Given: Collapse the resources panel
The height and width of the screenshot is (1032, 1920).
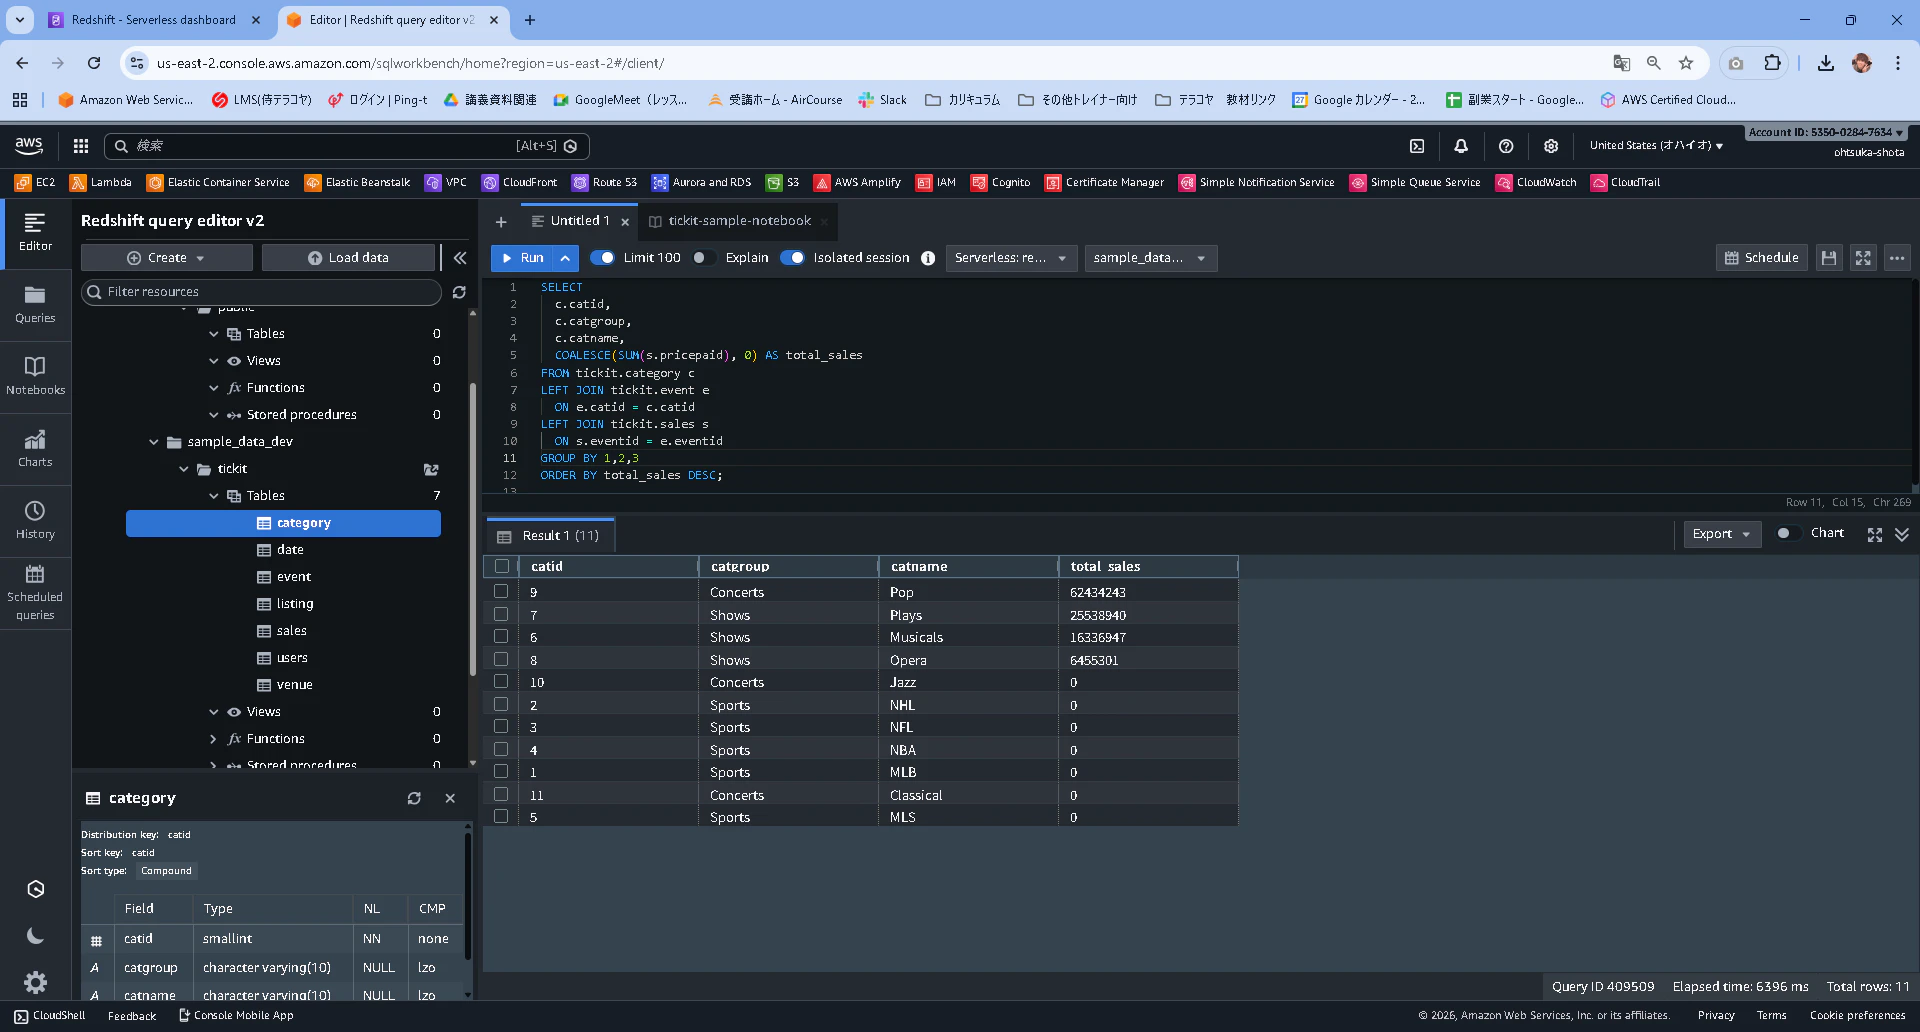Looking at the screenshot, I should point(460,258).
